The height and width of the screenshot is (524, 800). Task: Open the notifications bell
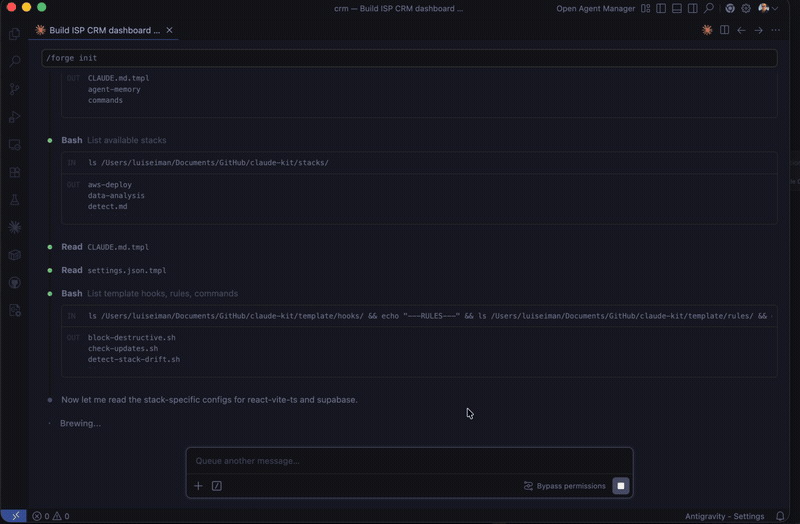tap(780, 516)
